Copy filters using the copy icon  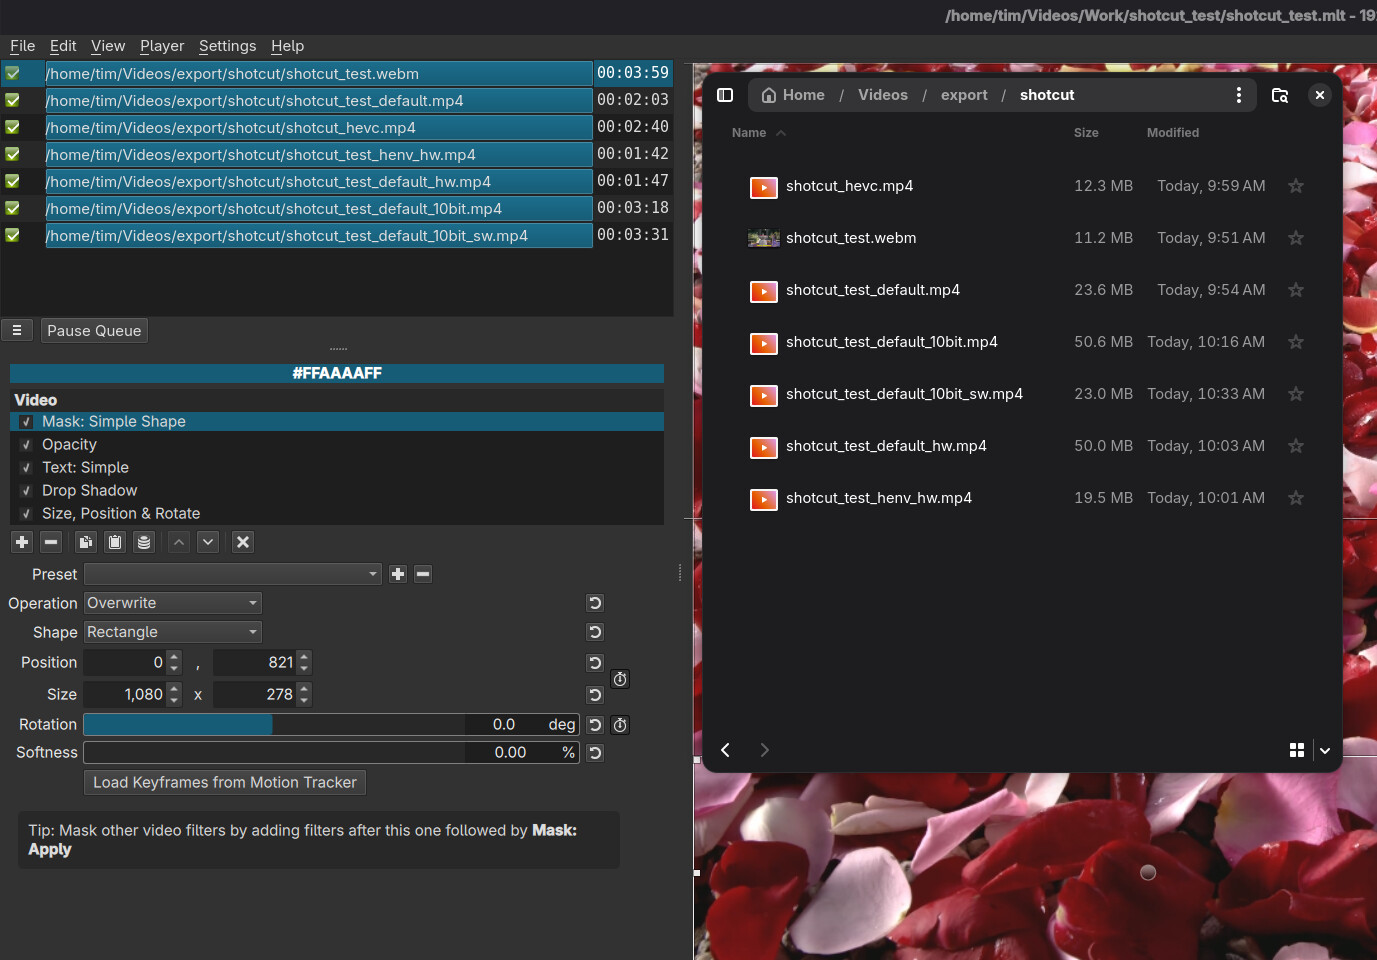click(x=86, y=542)
